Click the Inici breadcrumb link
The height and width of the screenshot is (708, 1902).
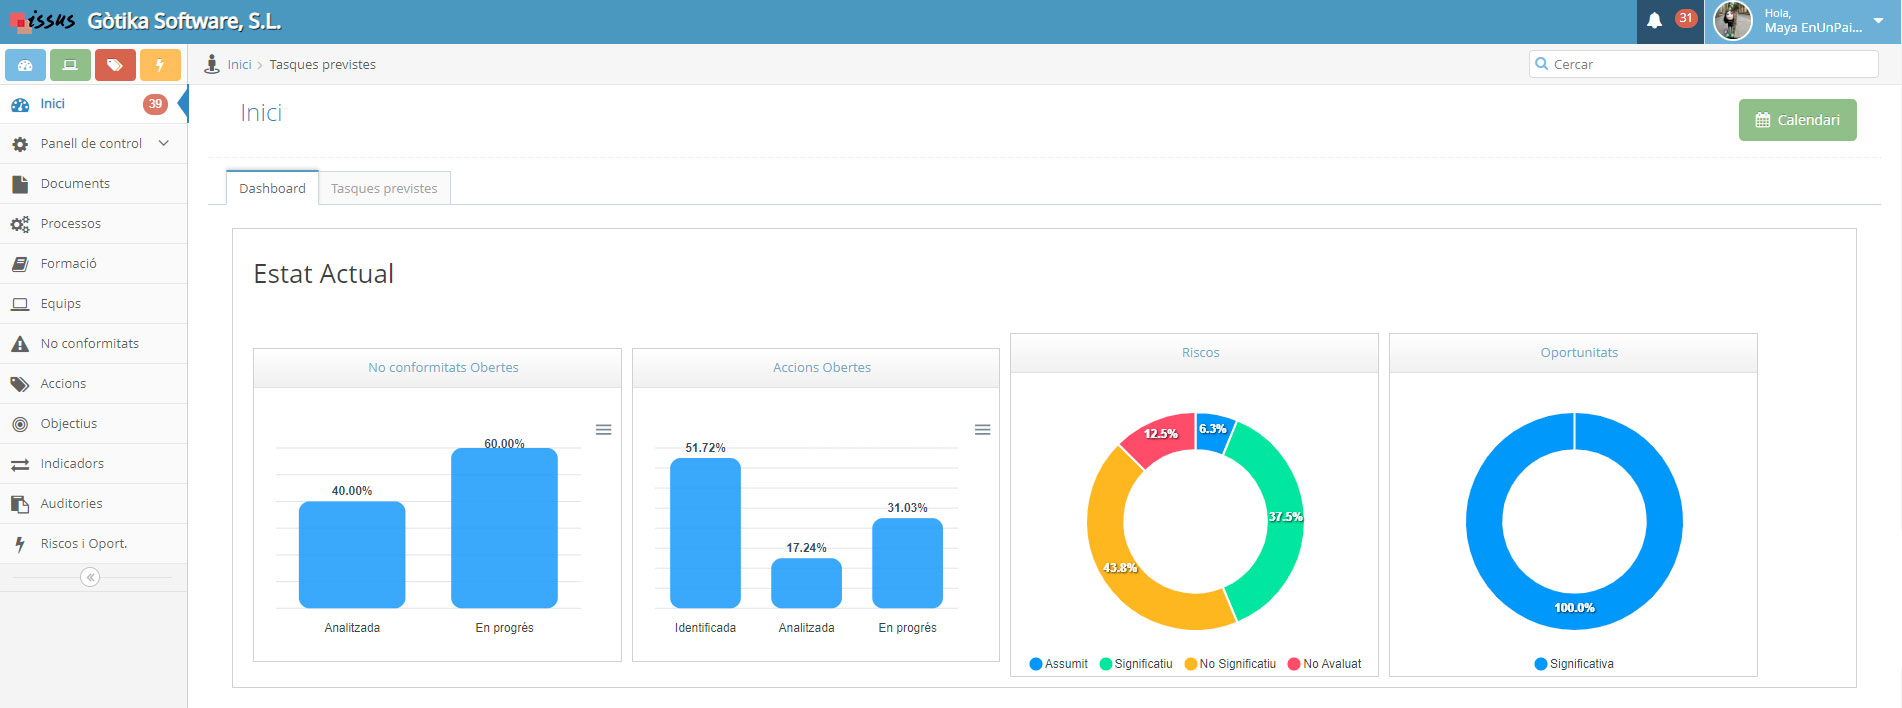(239, 65)
